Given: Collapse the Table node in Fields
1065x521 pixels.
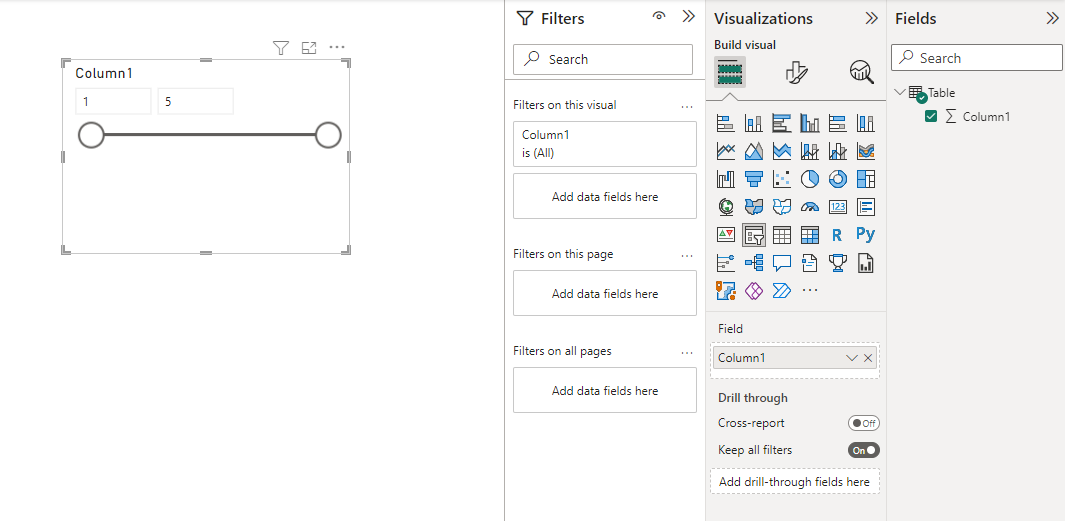Looking at the screenshot, I should tap(900, 92).
